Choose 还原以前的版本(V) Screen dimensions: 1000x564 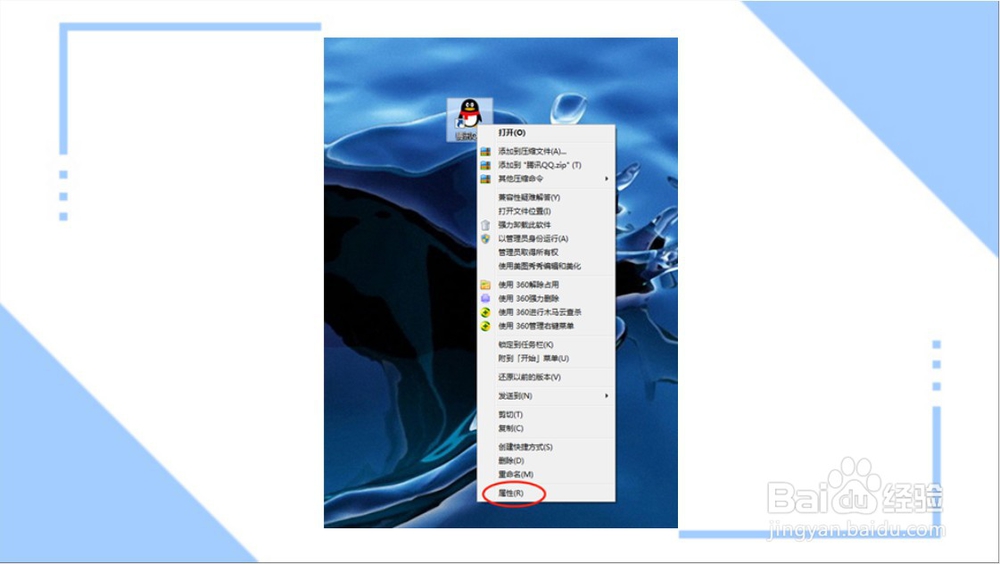coord(547,377)
